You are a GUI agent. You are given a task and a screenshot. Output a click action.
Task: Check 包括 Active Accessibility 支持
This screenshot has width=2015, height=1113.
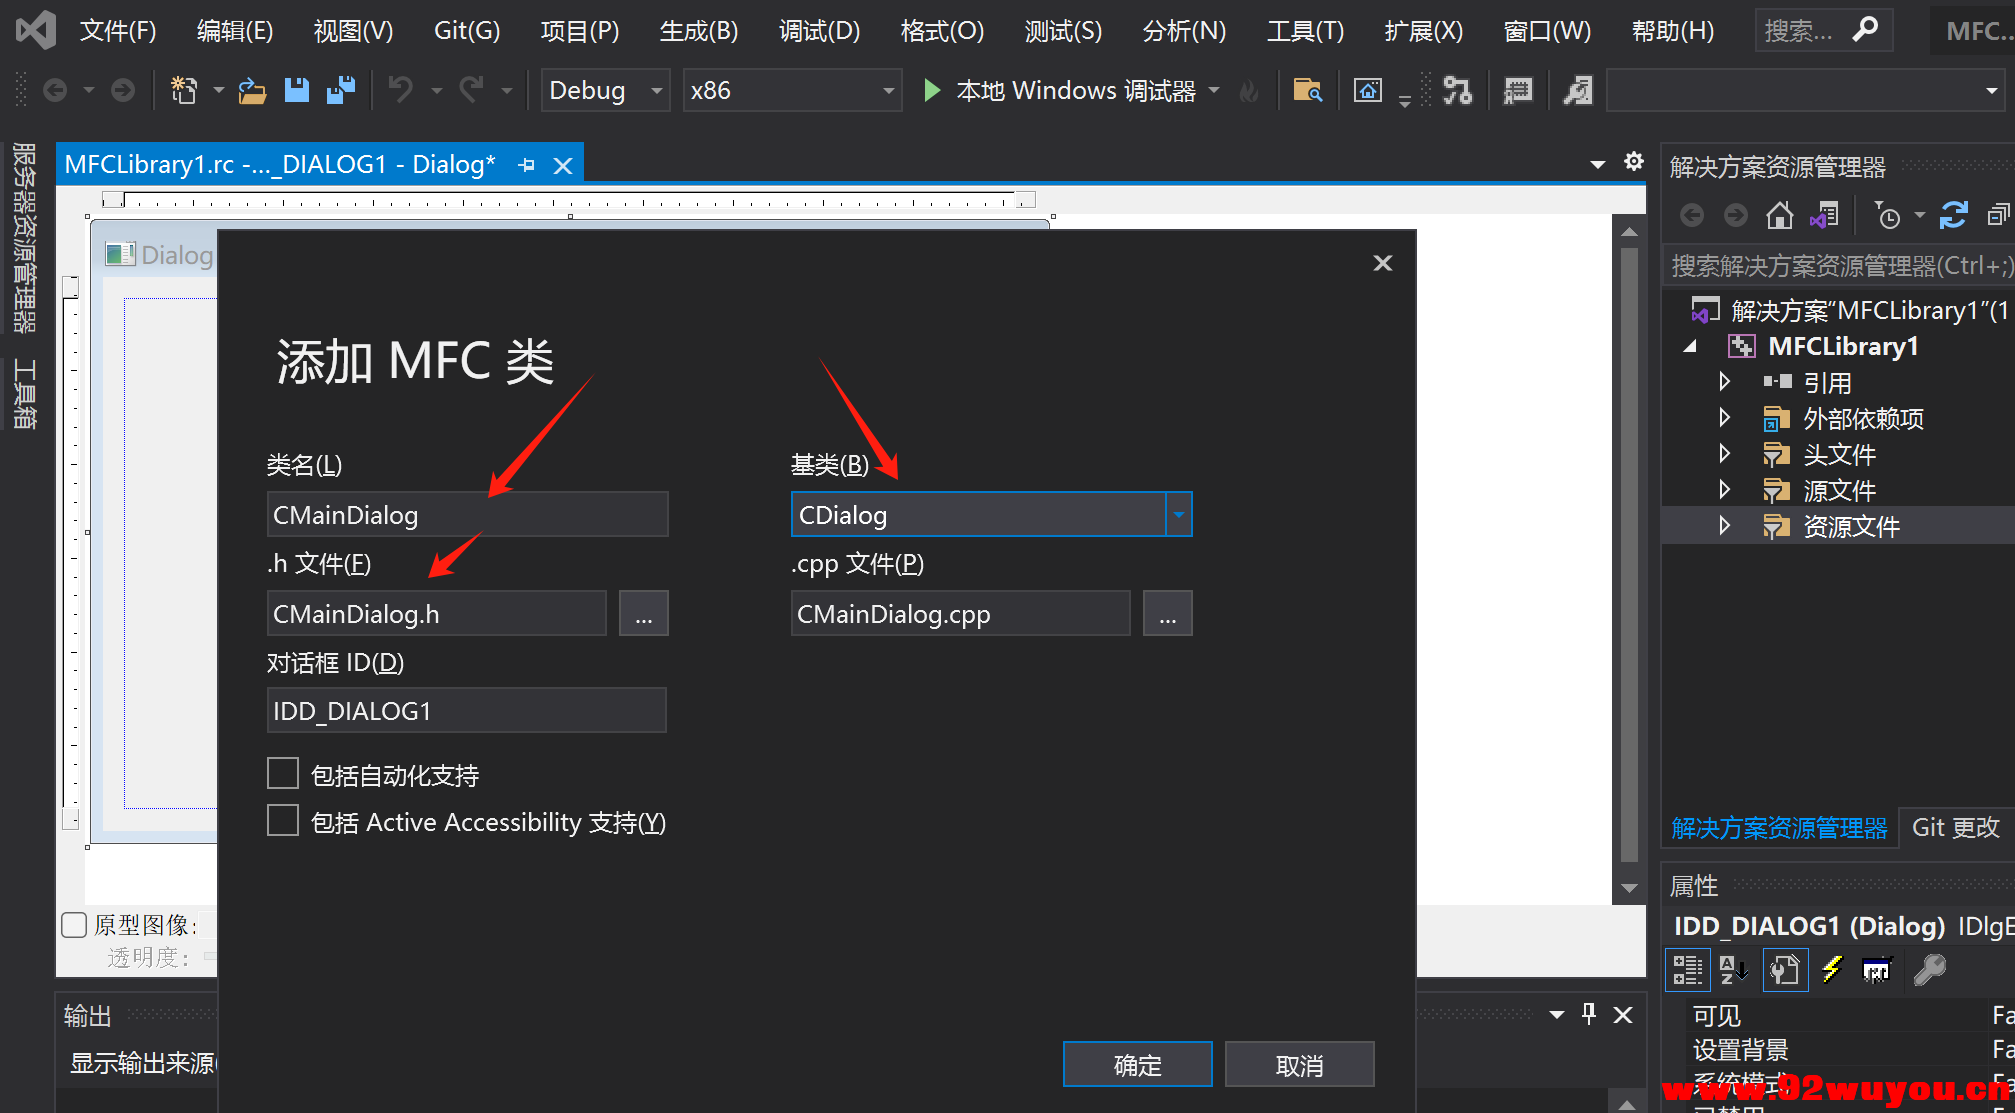point(283,820)
